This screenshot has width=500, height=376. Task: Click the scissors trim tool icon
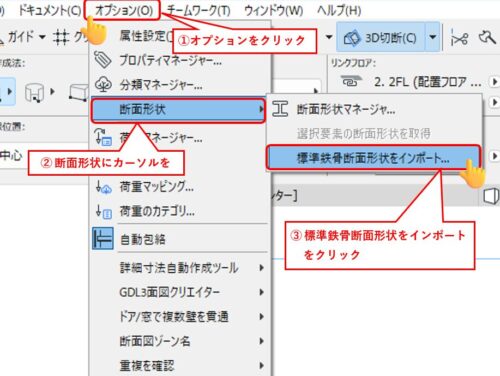459,37
